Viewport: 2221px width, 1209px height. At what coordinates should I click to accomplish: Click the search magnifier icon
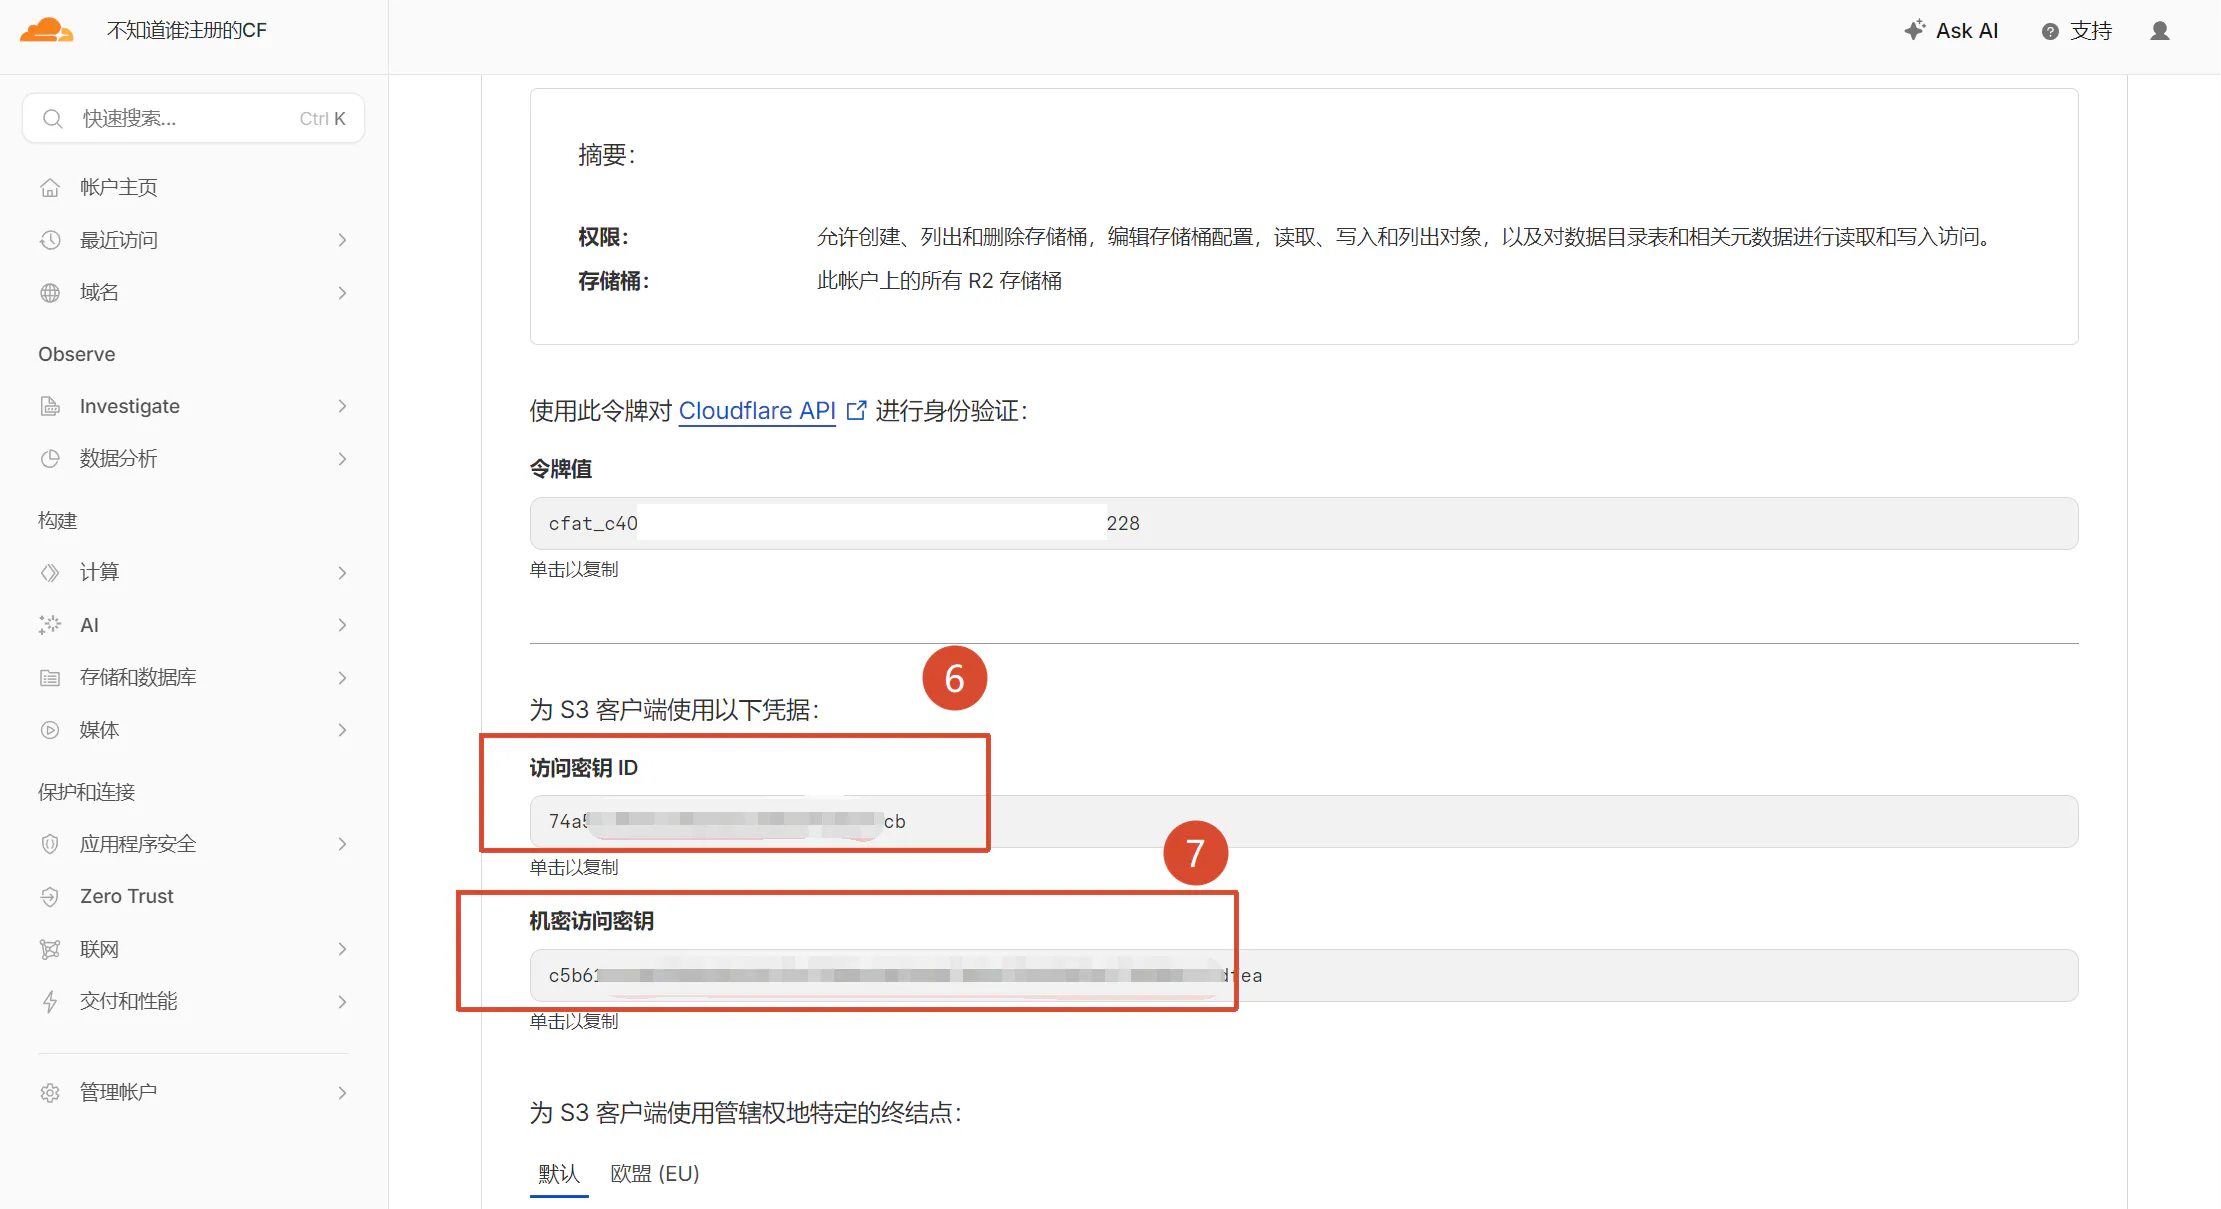tap(53, 119)
